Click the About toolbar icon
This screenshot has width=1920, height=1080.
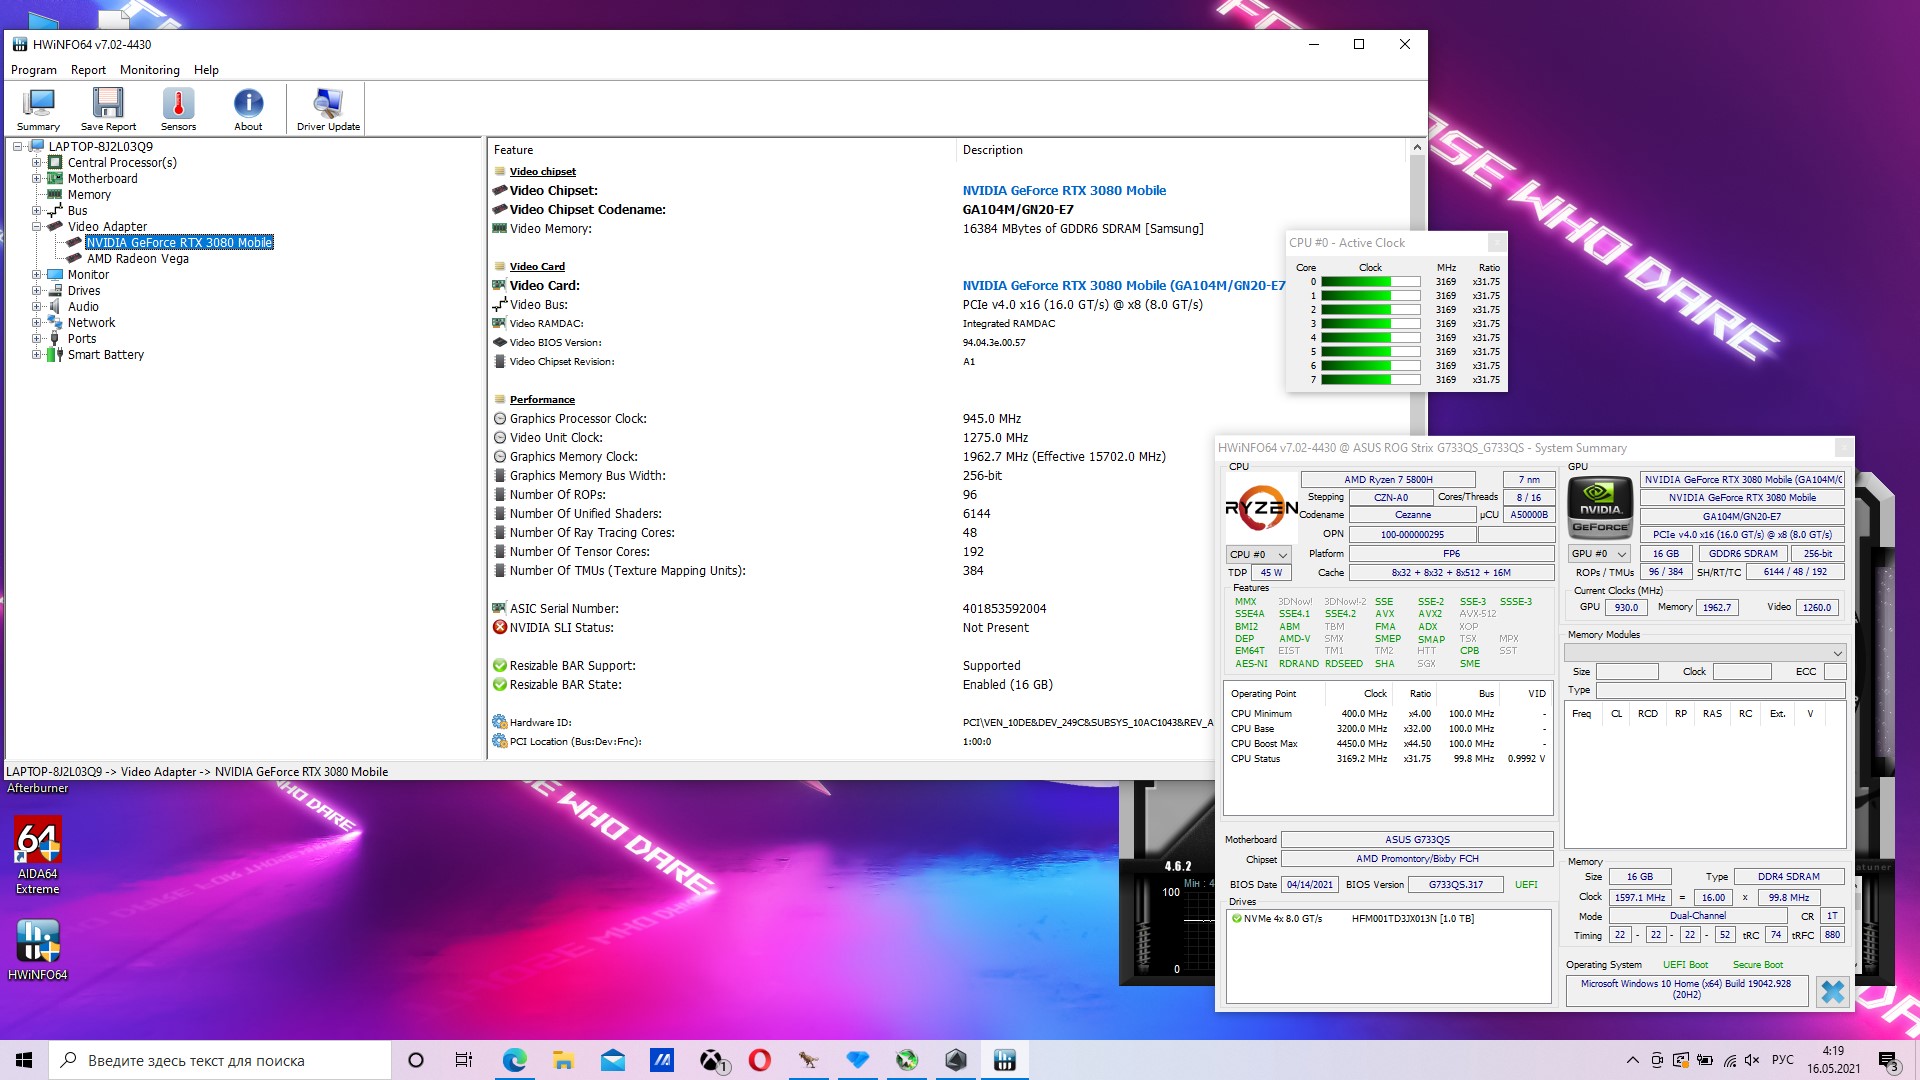(248, 109)
